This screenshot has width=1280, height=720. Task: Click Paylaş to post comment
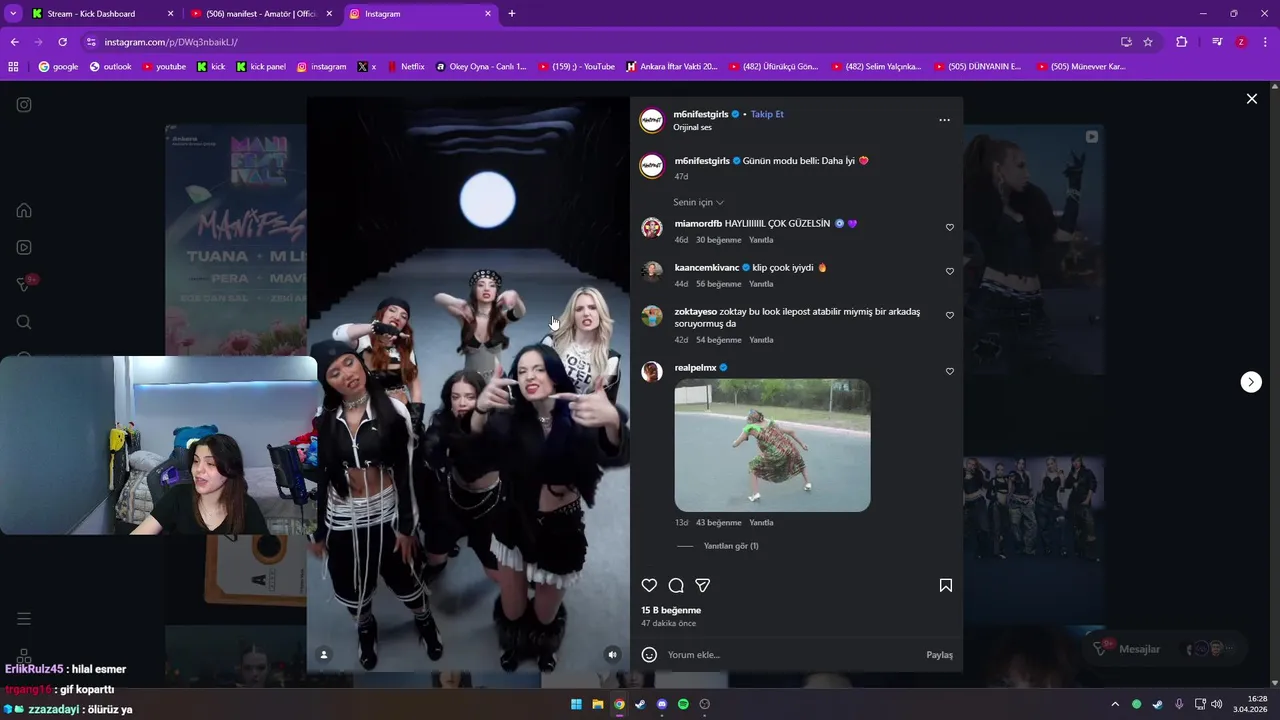[939, 655]
